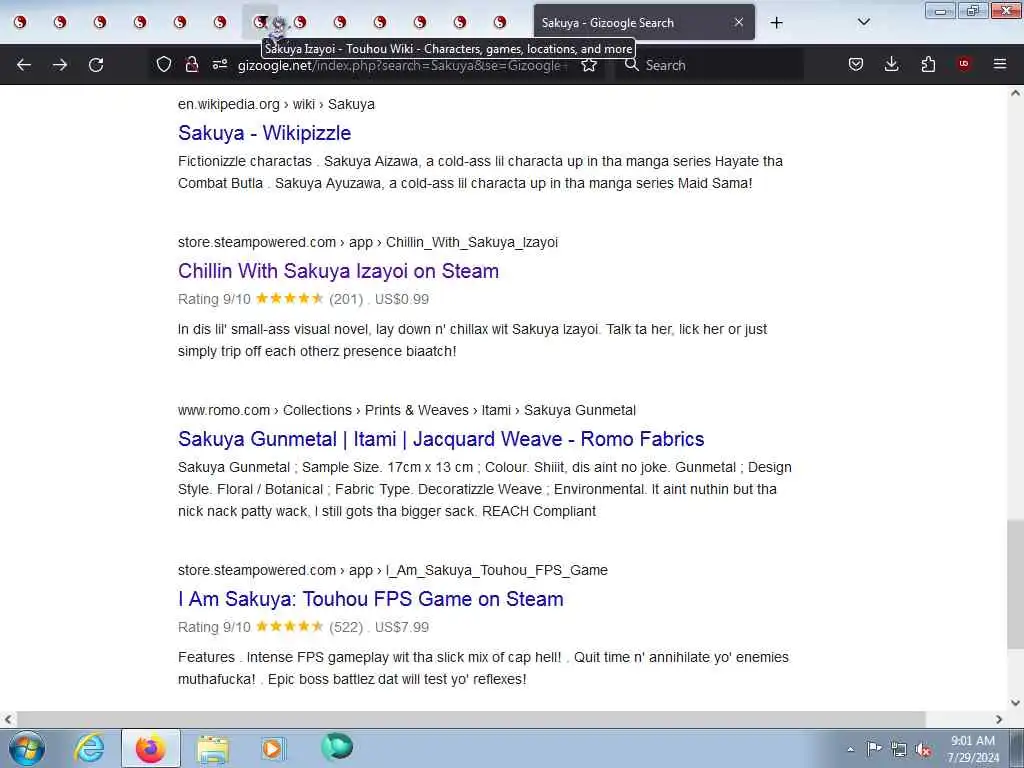Open Sakuya Gunmetal Romo Fabrics result
1024x768 pixels.
click(x=441, y=439)
